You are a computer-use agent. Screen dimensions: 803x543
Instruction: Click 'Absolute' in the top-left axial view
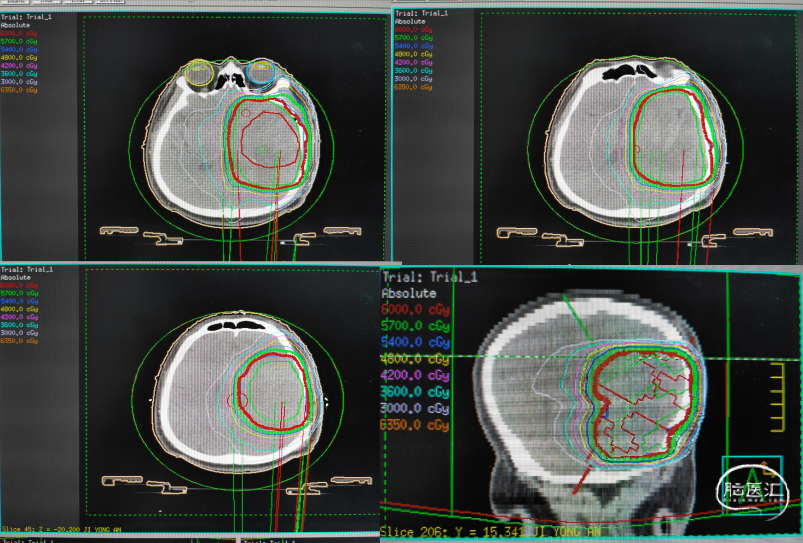tap(15, 25)
